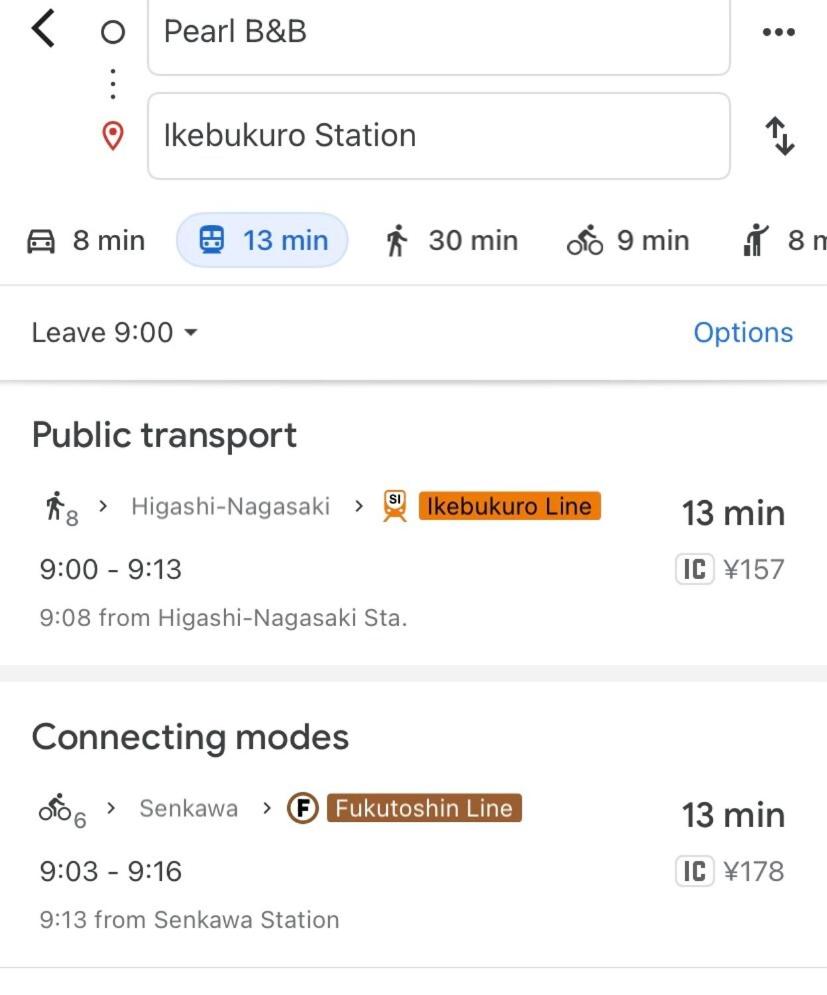Open the three-dot more menu
This screenshot has height=995, width=827.
coord(778,32)
